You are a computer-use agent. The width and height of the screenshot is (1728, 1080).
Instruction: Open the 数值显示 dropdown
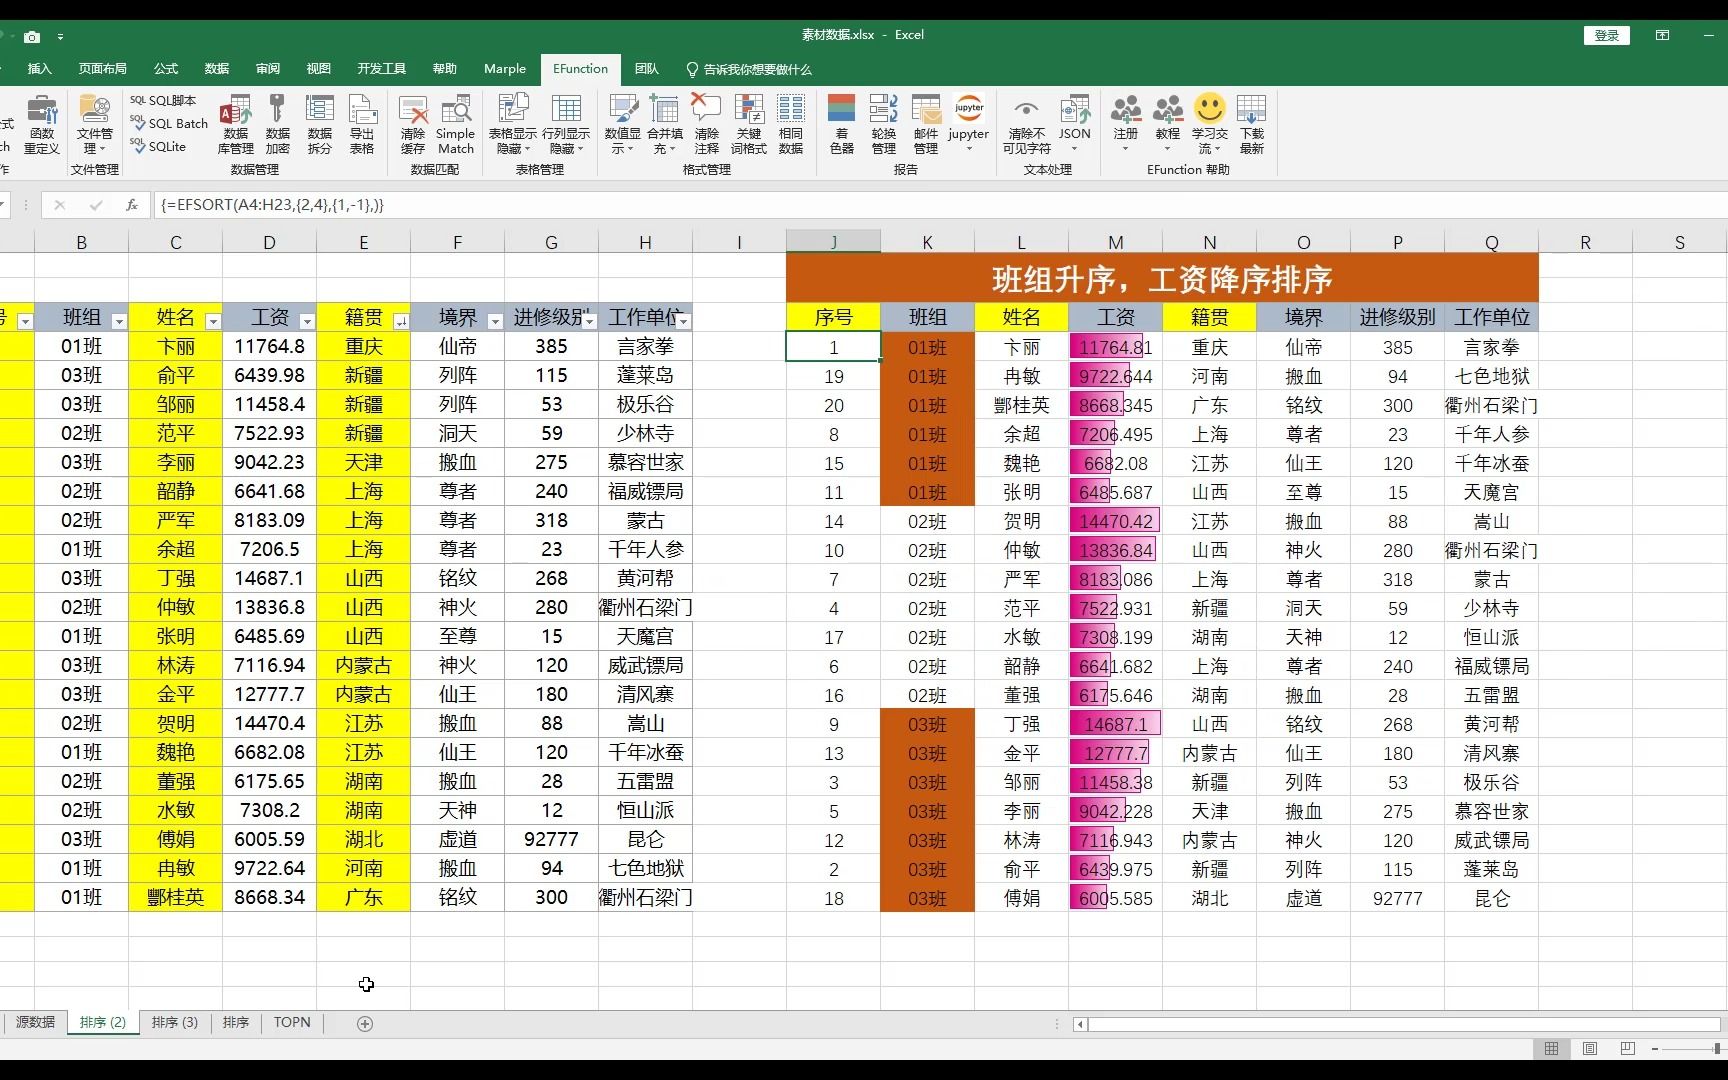tap(623, 124)
